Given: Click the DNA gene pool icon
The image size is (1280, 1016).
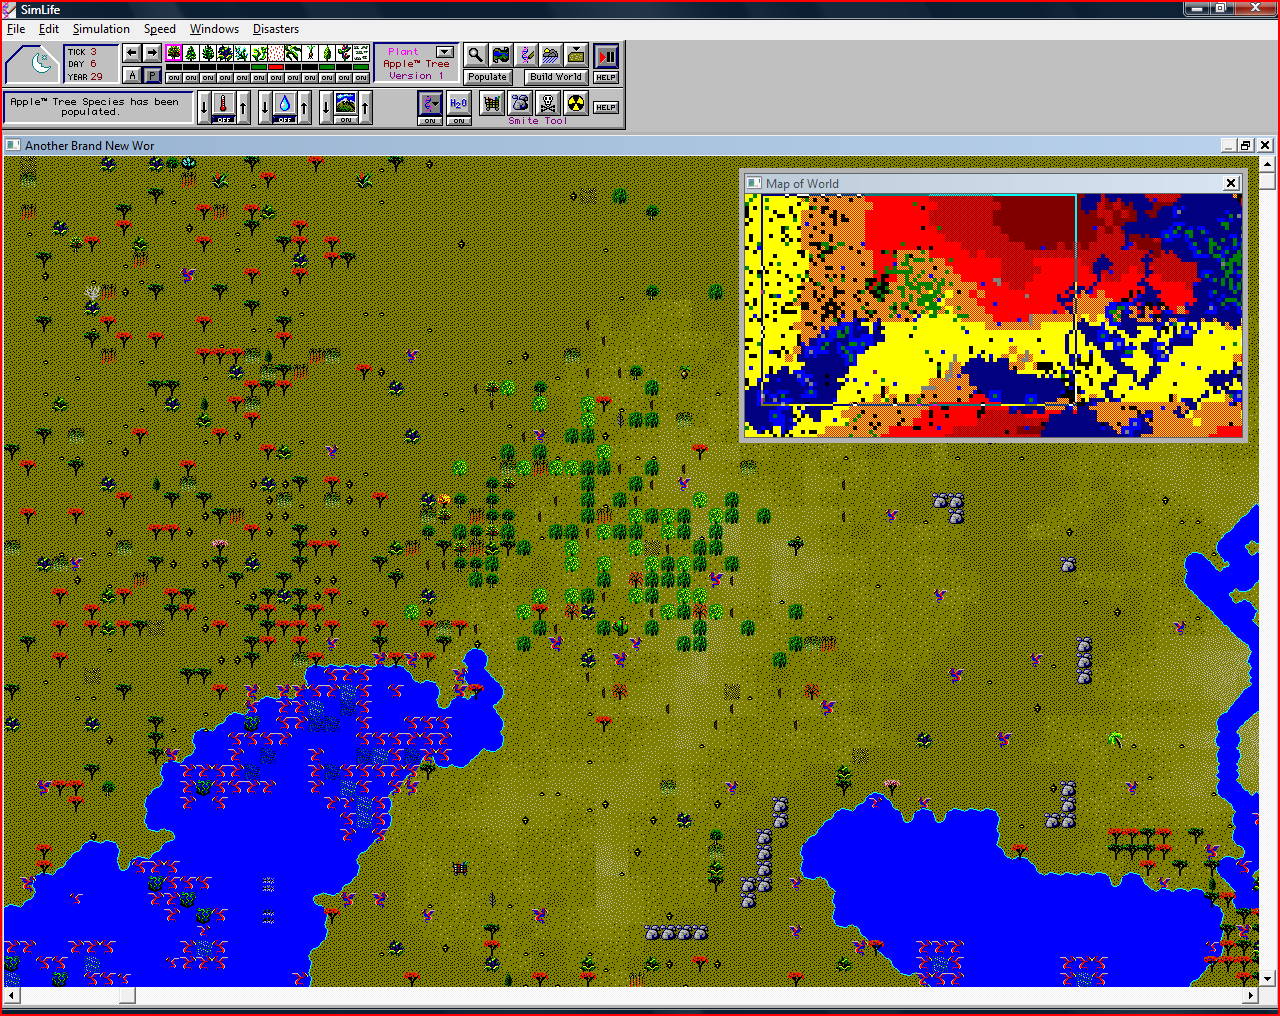Looking at the screenshot, I should [526, 55].
